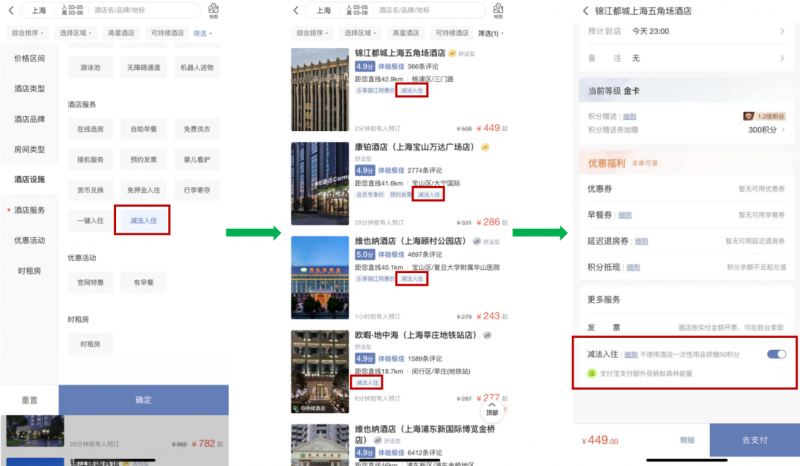Open map view icon on hotel list screen
The image size is (800, 466).
pyautogui.click(x=498, y=11)
